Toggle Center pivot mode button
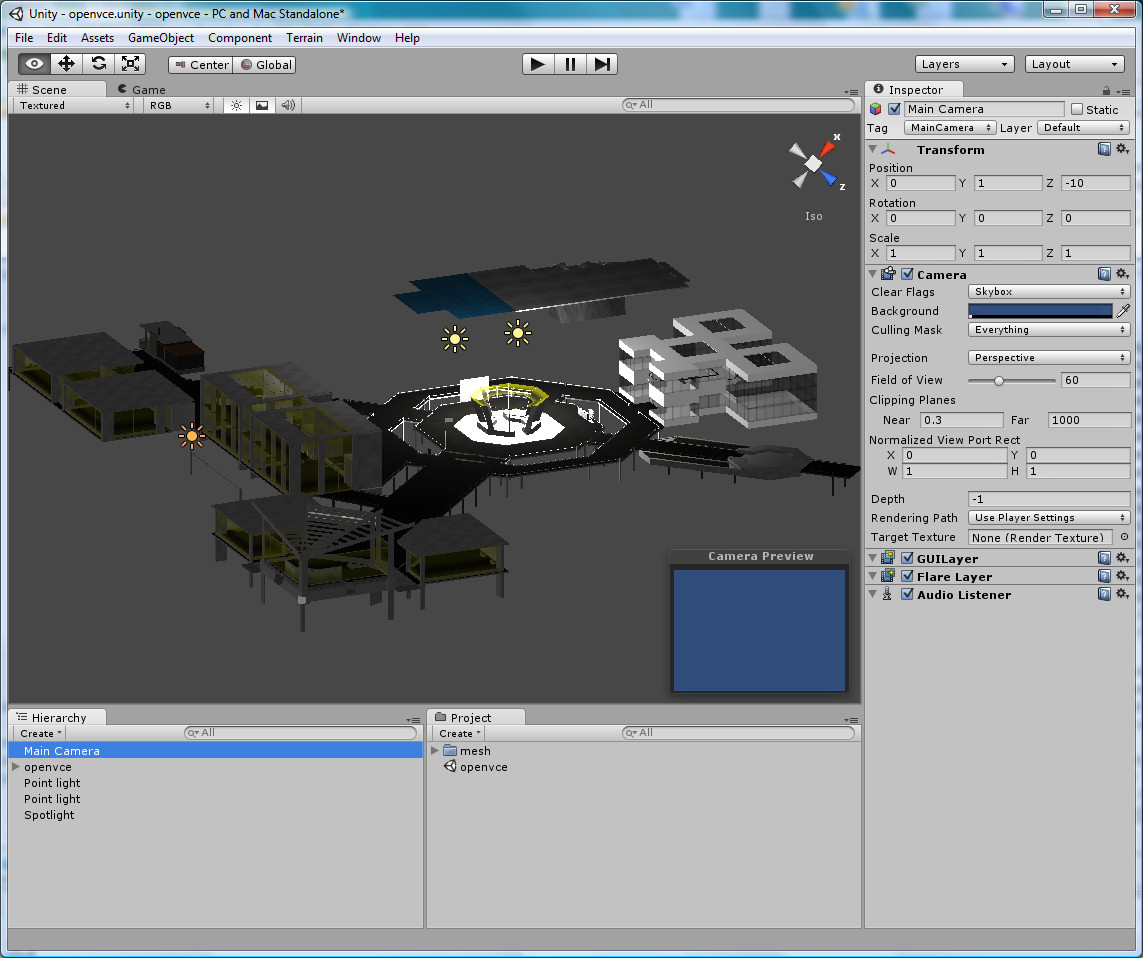 [200, 65]
